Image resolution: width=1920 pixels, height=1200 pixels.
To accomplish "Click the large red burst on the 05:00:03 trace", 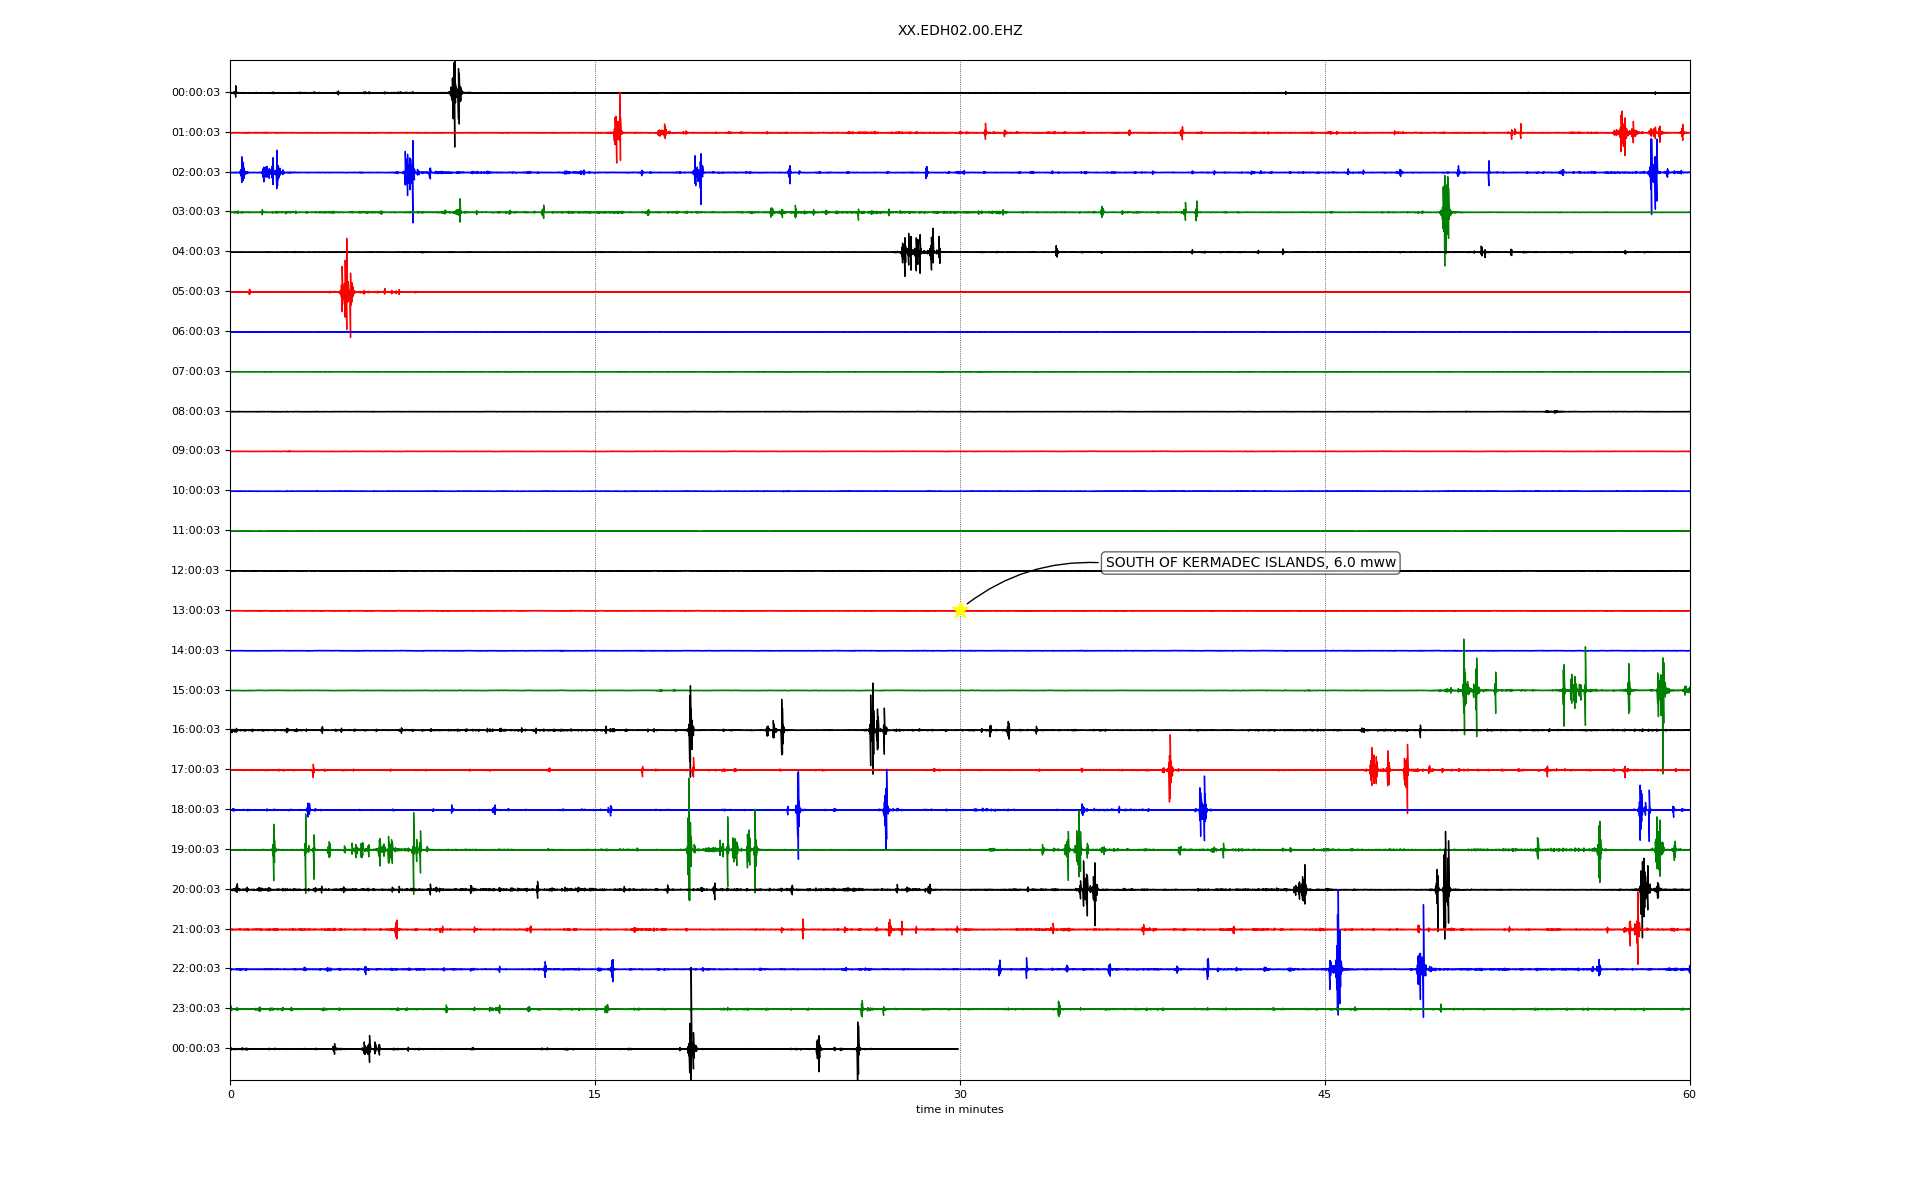I will pos(346,292).
